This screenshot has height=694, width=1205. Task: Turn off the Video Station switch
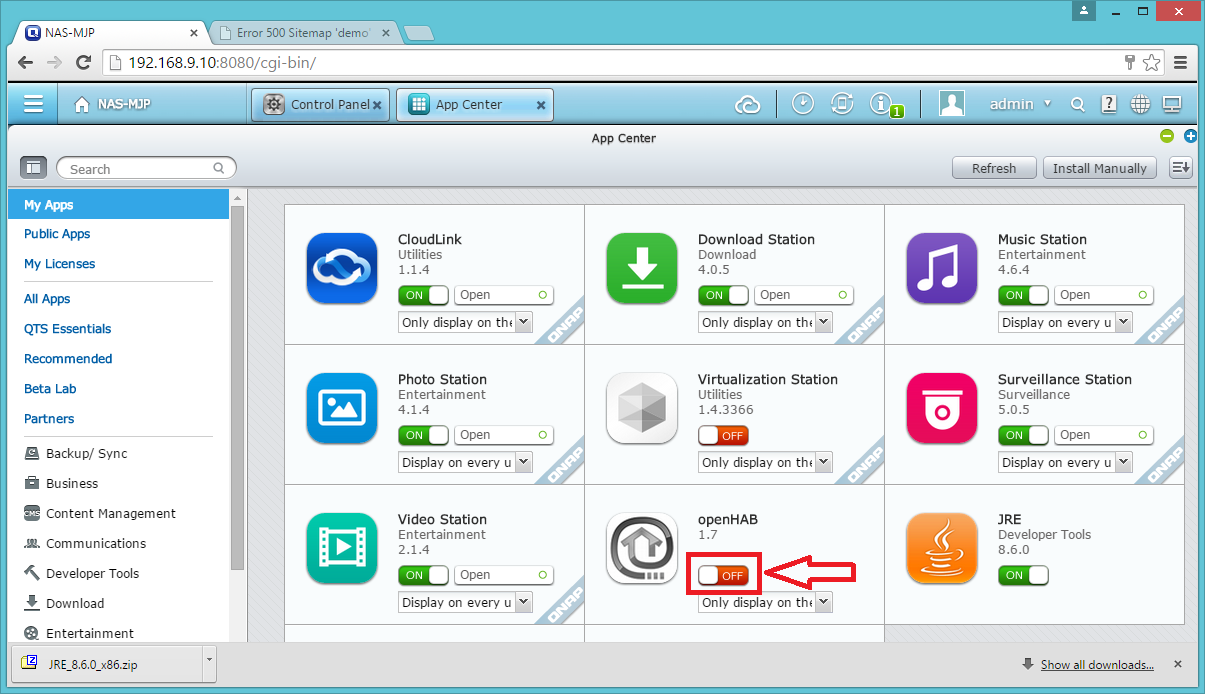pos(423,575)
